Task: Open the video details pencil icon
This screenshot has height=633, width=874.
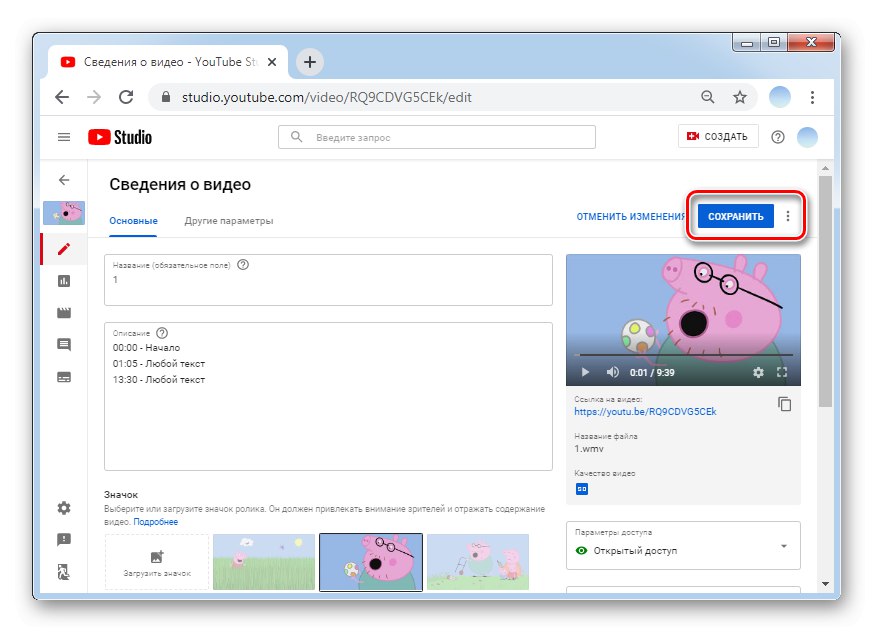Action: (64, 249)
